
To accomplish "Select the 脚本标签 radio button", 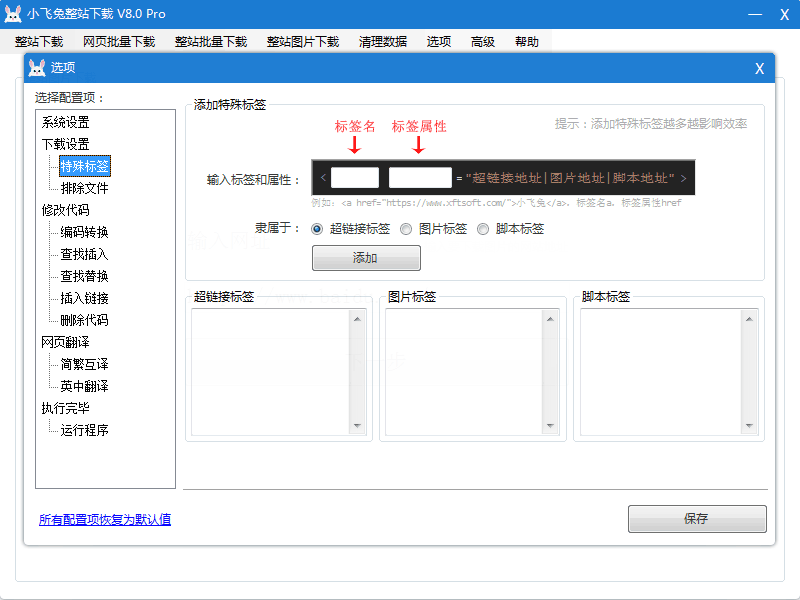I will [x=483, y=228].
